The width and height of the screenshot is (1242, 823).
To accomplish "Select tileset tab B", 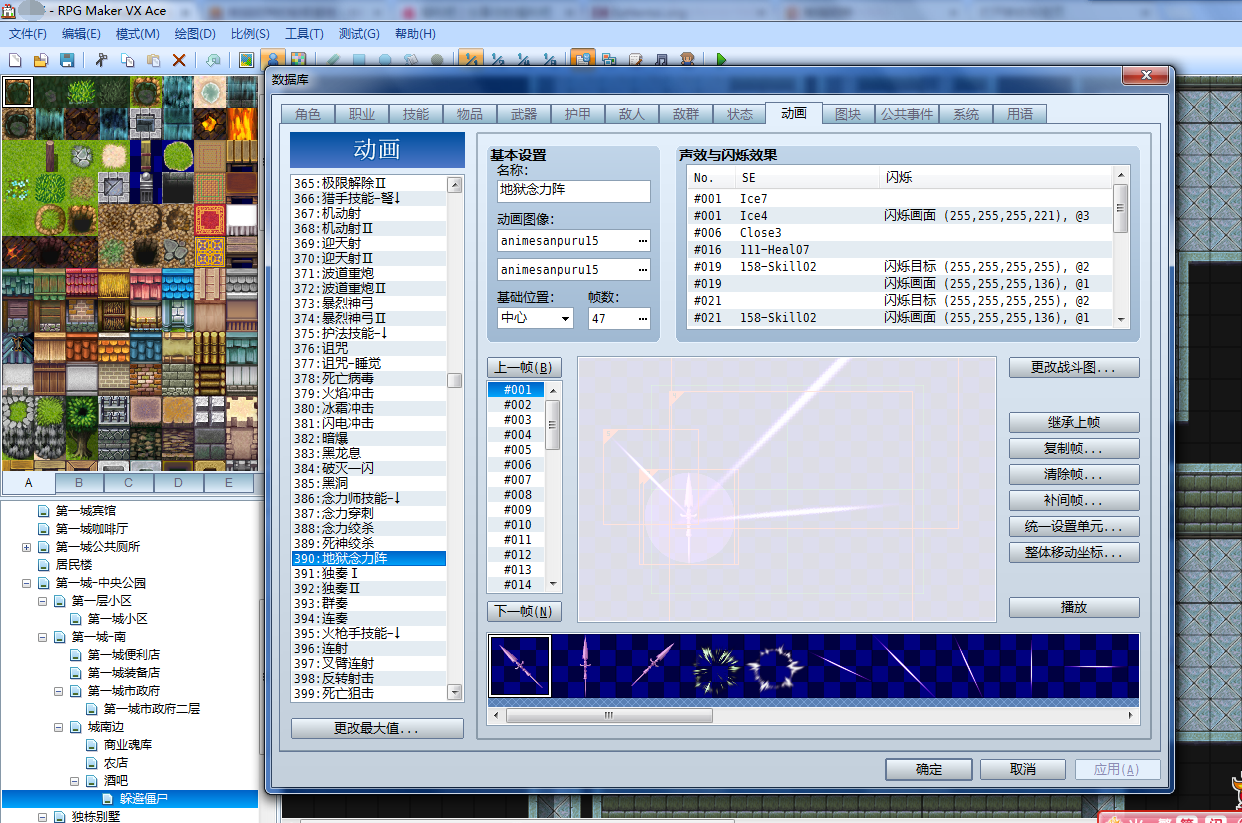I will (79, 483).
